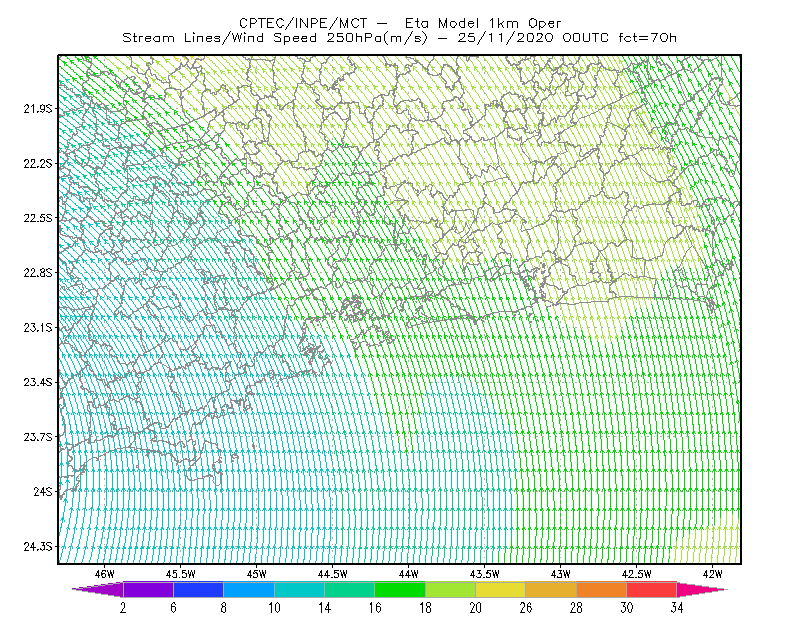Click the purple 2-6 m/s color swatch
The image size is (800, 618).
tap(148, 589)
